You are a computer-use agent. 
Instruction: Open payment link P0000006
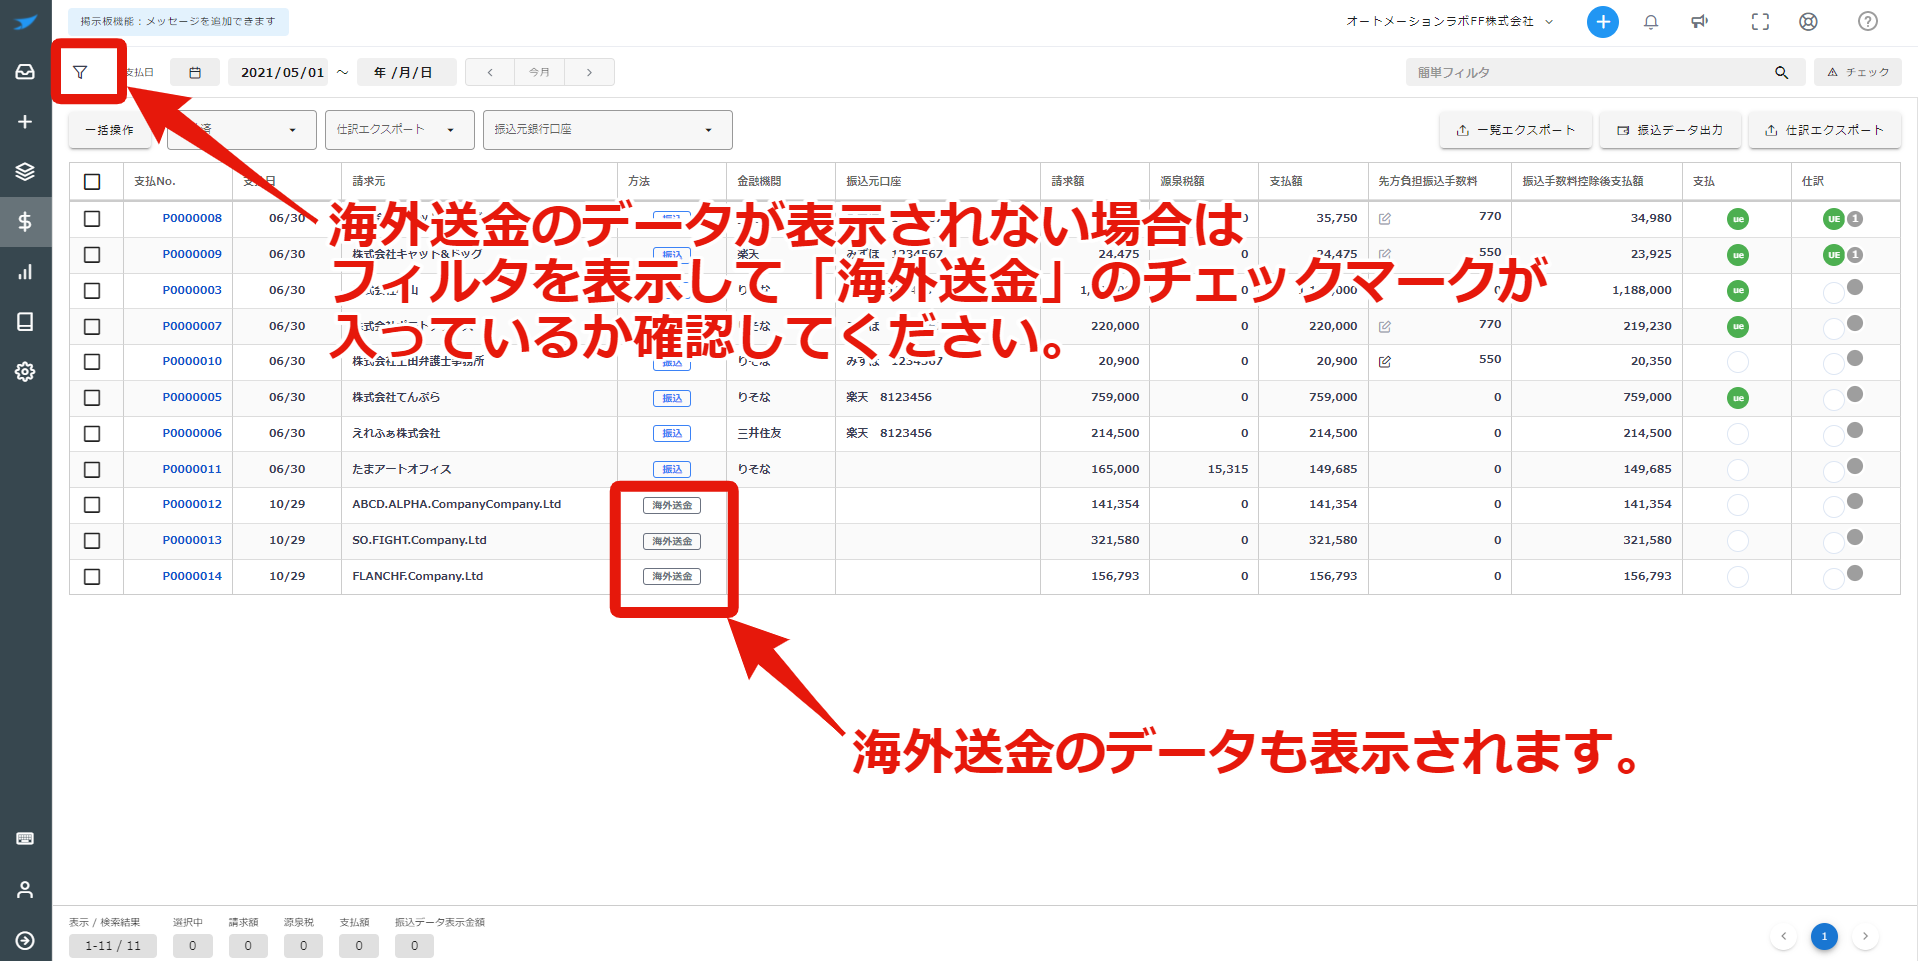pyautogui.click(x=192, y=433)
